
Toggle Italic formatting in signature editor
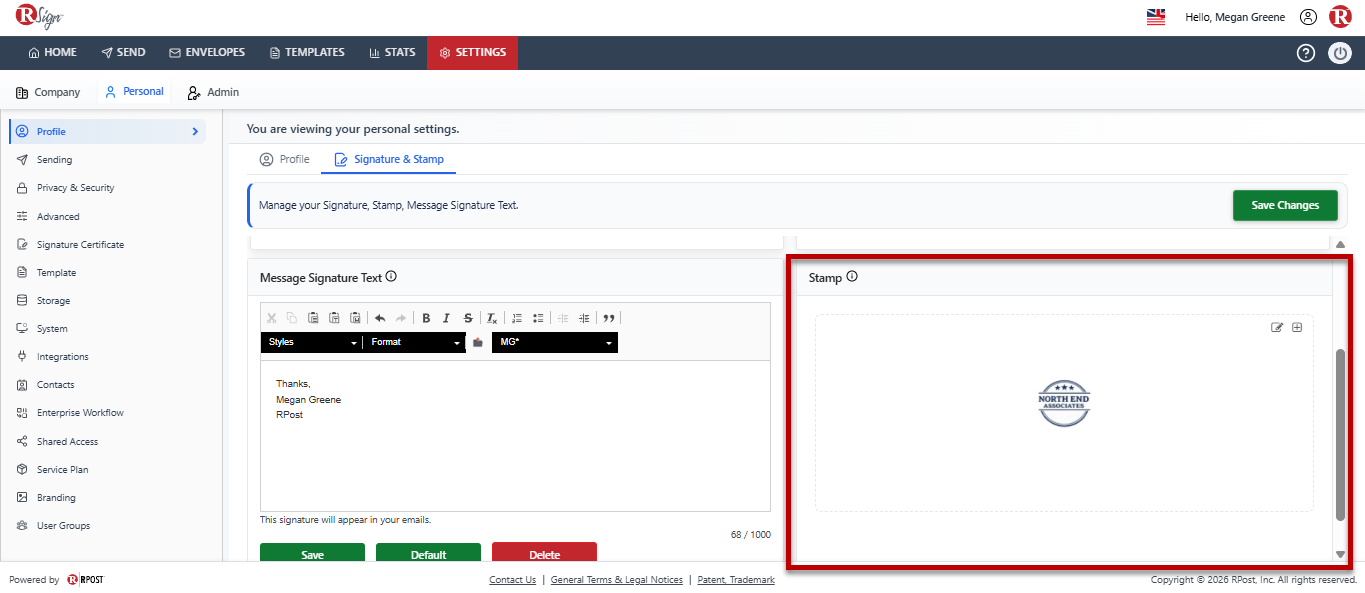(447, 318)
